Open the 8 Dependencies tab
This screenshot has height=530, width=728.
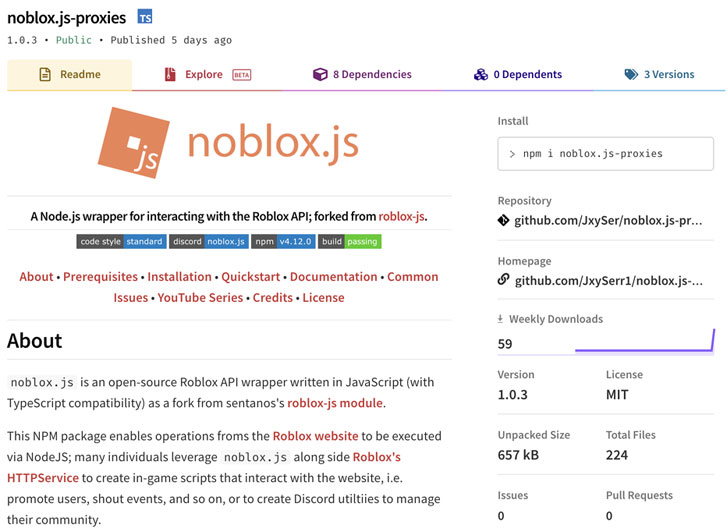tap(361, 75)
